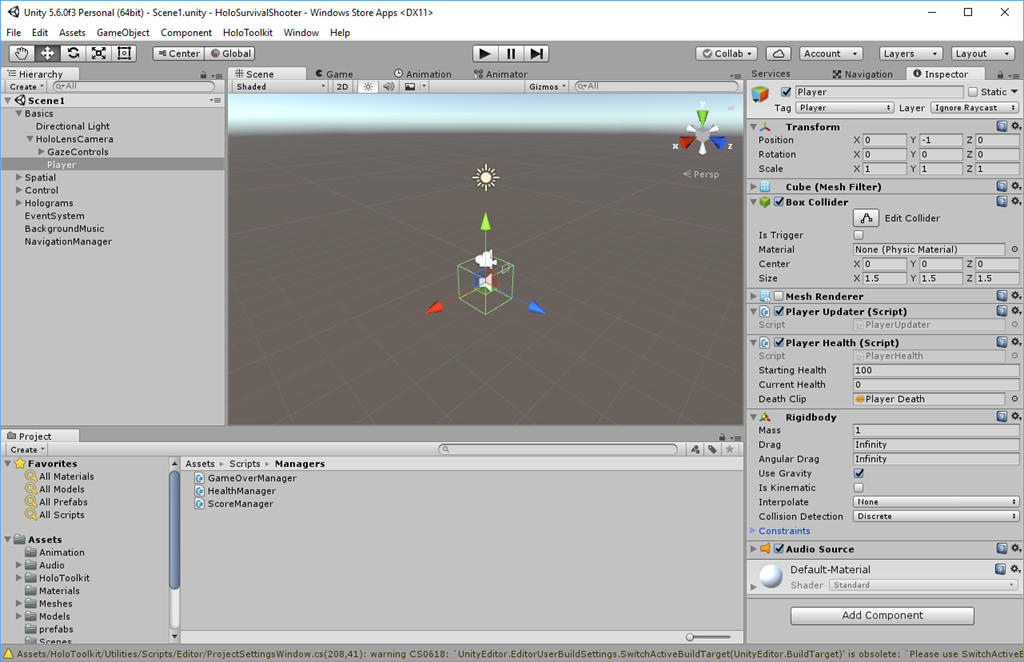1024x662 pixels.
Task: Open the Interpolate dropdown
Action: click(x=935, y=502)
